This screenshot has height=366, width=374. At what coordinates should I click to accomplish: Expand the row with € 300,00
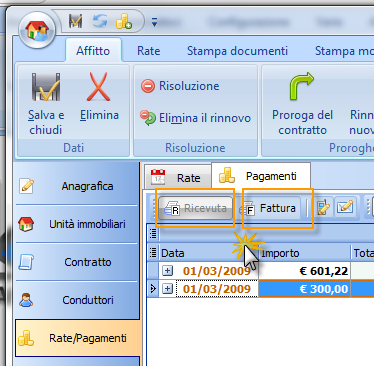(x=167, y=289)
